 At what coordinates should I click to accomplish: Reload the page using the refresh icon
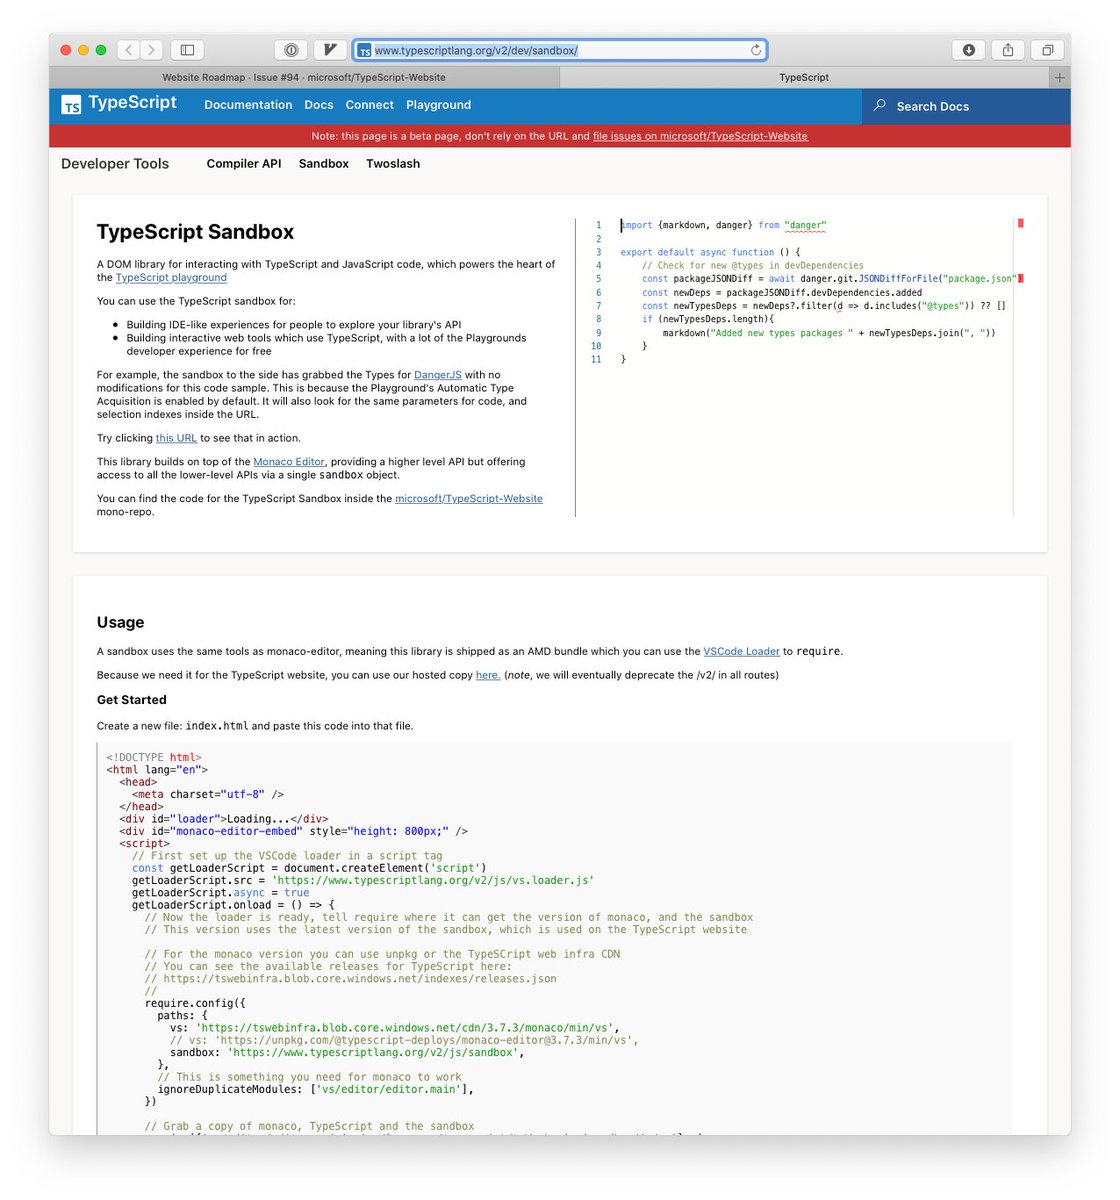[756, 50]
